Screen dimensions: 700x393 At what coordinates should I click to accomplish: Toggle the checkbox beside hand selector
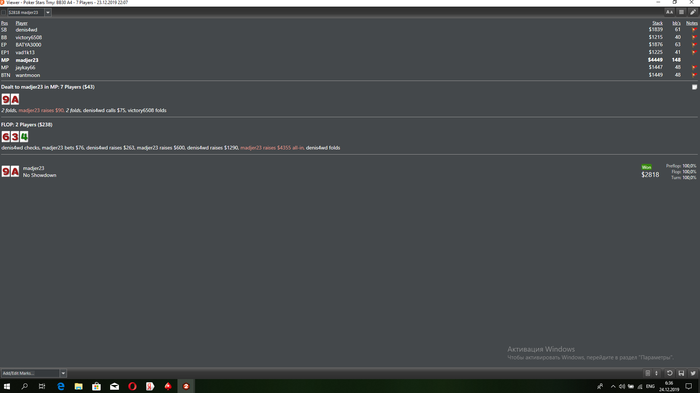(3, 13)
